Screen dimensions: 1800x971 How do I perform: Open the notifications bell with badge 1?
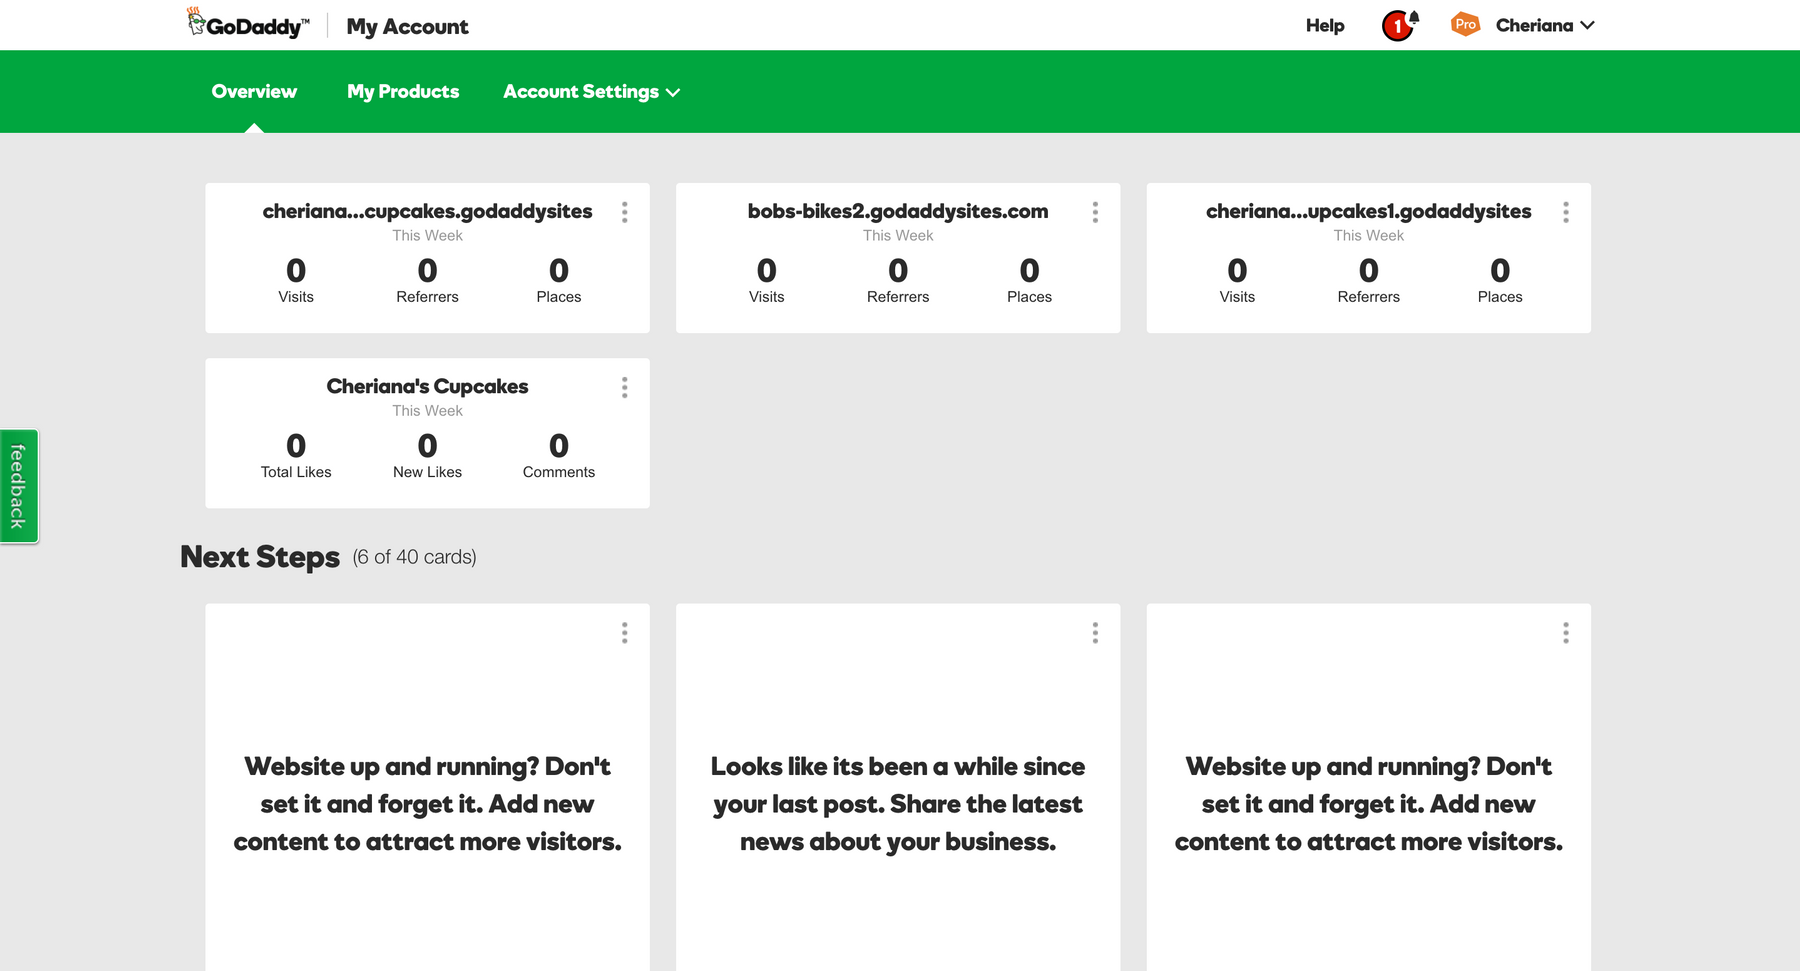1400,25
